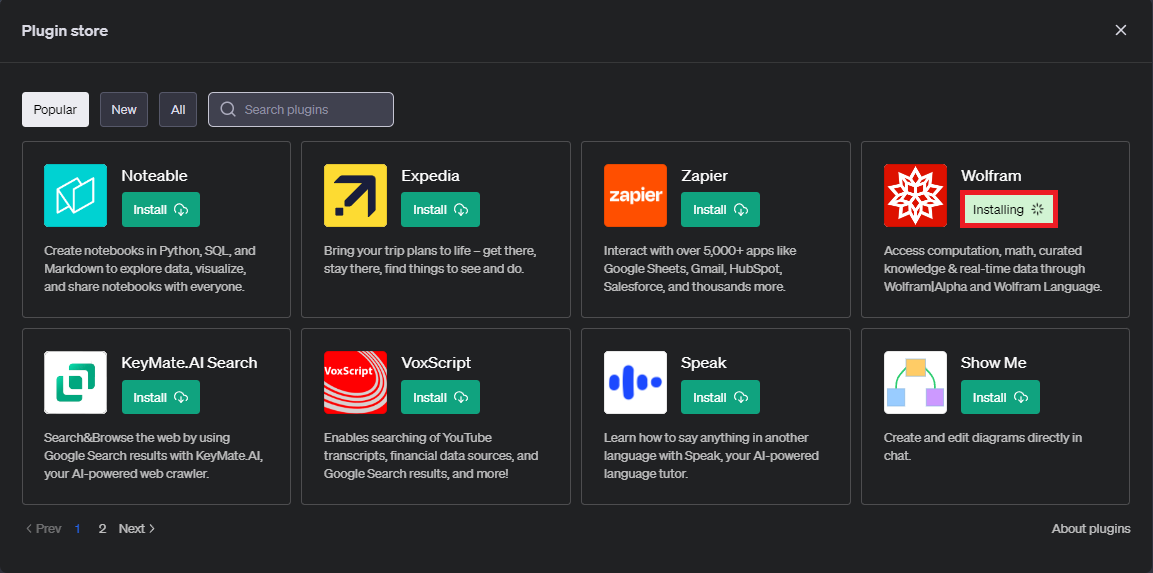
Task: Click the Search plugins input field
Action: (x=310, y=110)
